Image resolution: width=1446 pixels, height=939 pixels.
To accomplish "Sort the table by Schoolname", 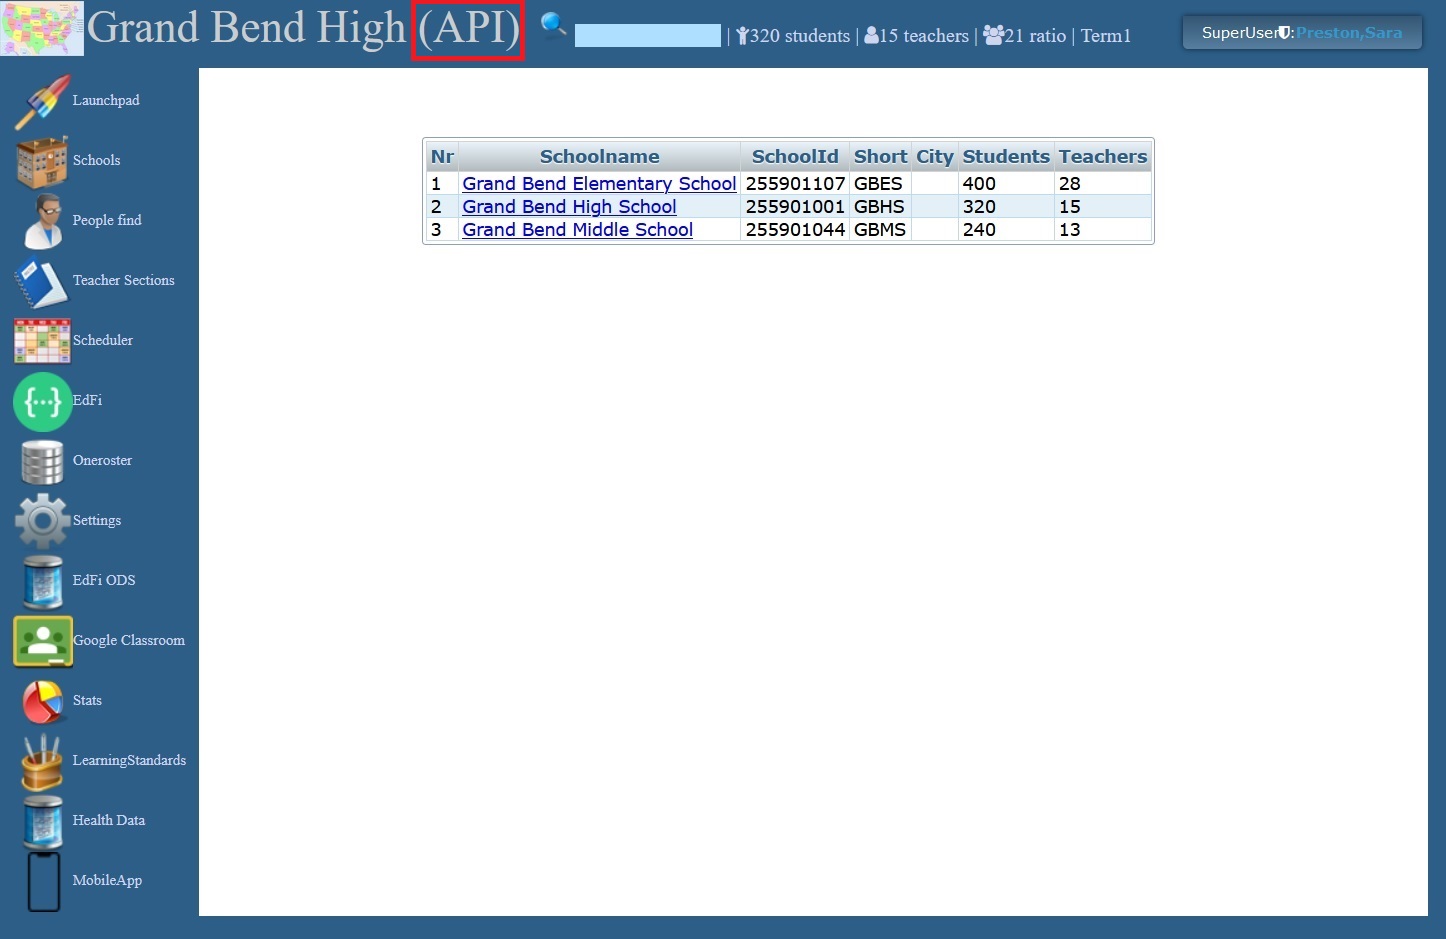I will (x=599, y=156).
